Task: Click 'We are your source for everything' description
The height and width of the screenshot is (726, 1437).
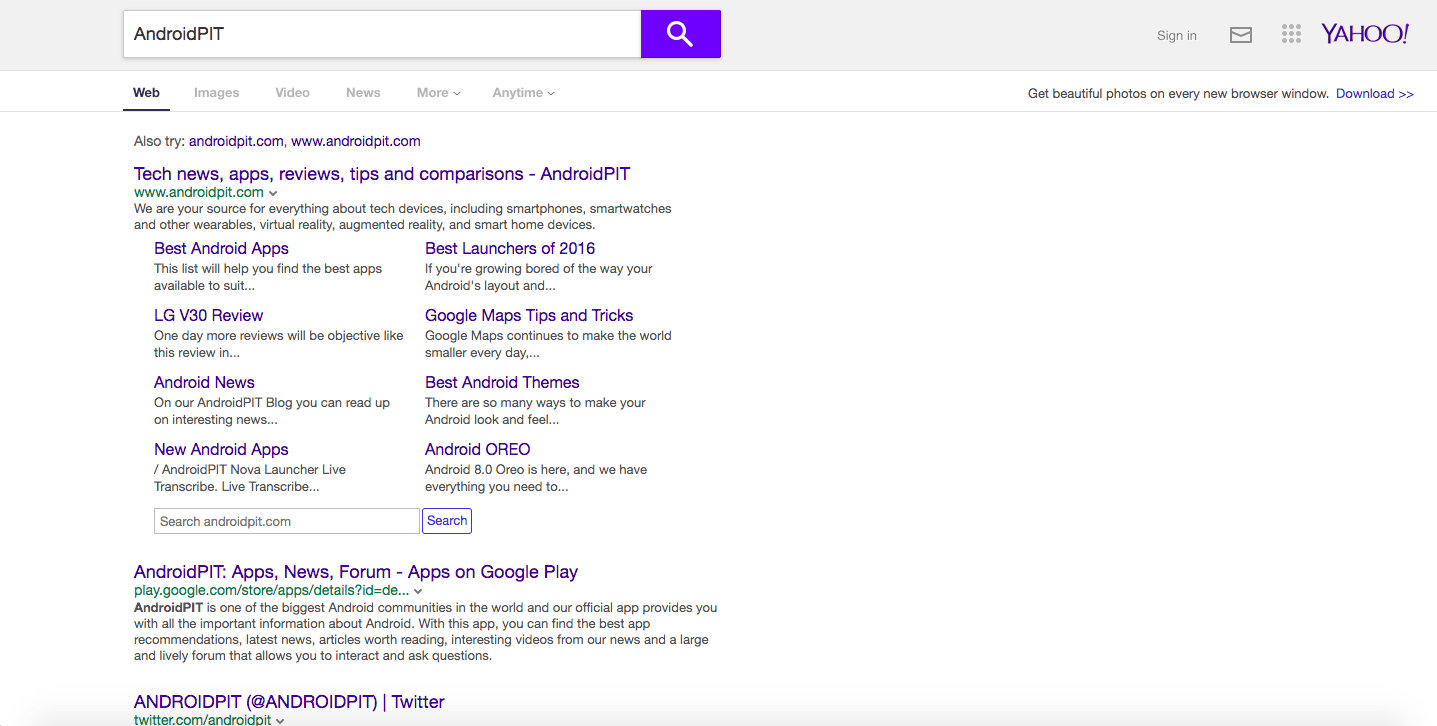Action: (403, 217)
